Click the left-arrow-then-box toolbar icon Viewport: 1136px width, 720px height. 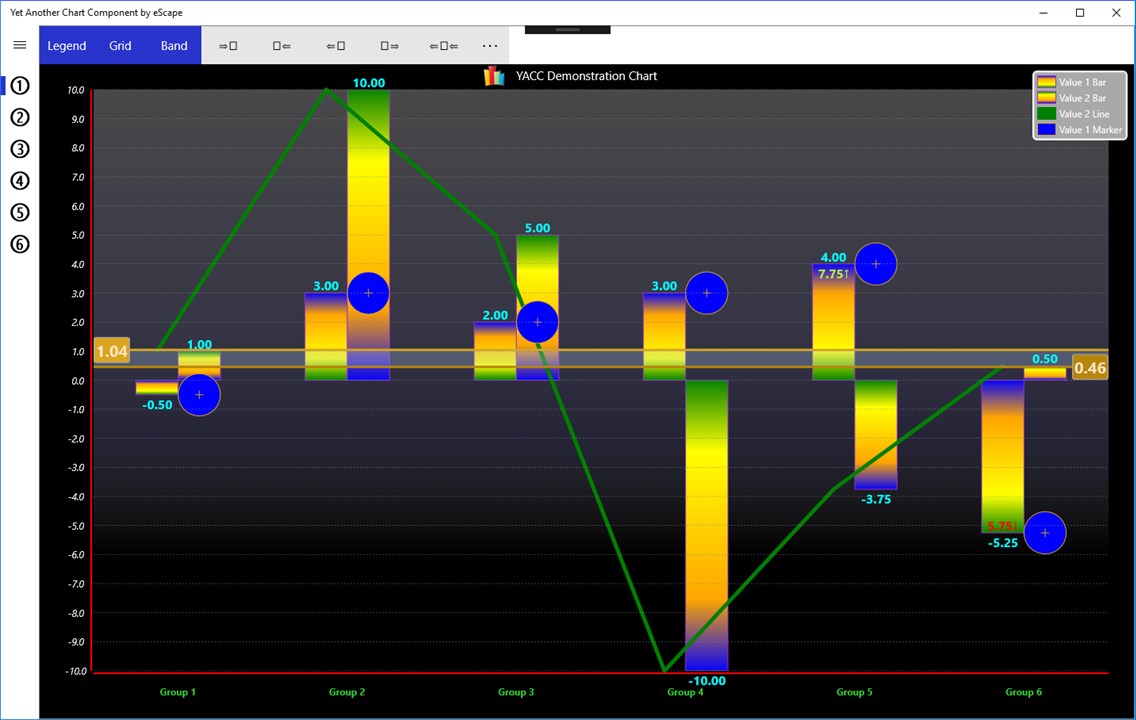[335, 46]
